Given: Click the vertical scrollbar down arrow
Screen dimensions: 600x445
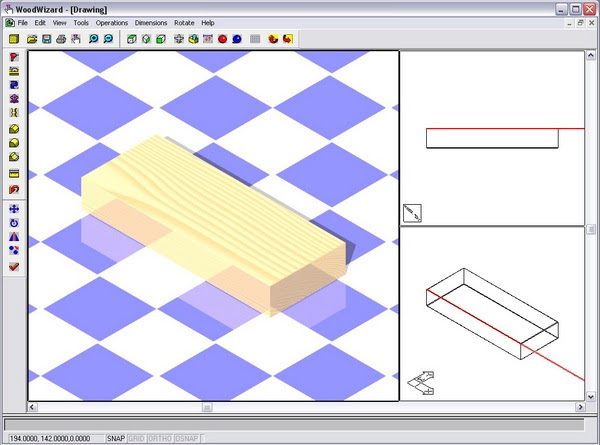Looking at the screenshot, I should (591, 397).
